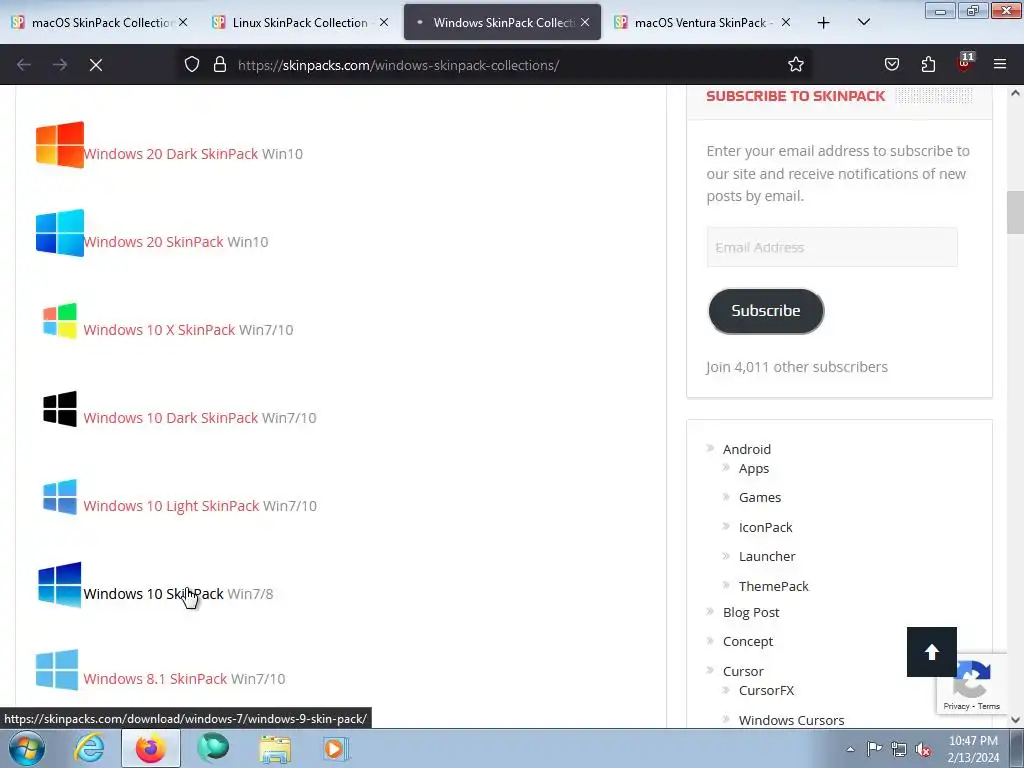View site security via the padlock icon
This screenshot has height=768, width=1024.
tap(220, 65)
